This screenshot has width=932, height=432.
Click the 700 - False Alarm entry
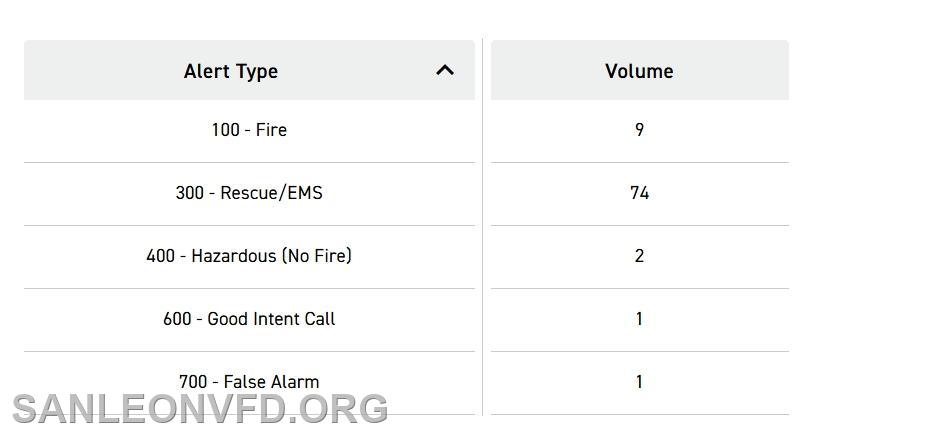click(x=249, y=381)
